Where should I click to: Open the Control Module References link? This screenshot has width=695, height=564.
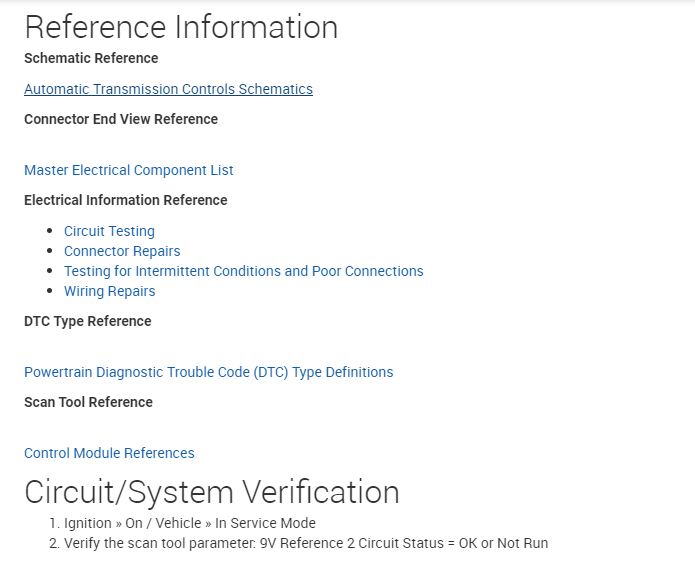[x=109, y=453]
